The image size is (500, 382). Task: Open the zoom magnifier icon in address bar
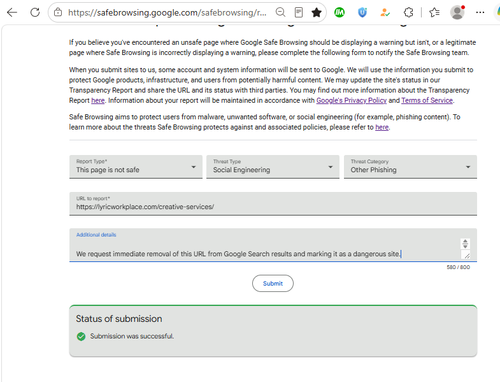coord(281,13)
